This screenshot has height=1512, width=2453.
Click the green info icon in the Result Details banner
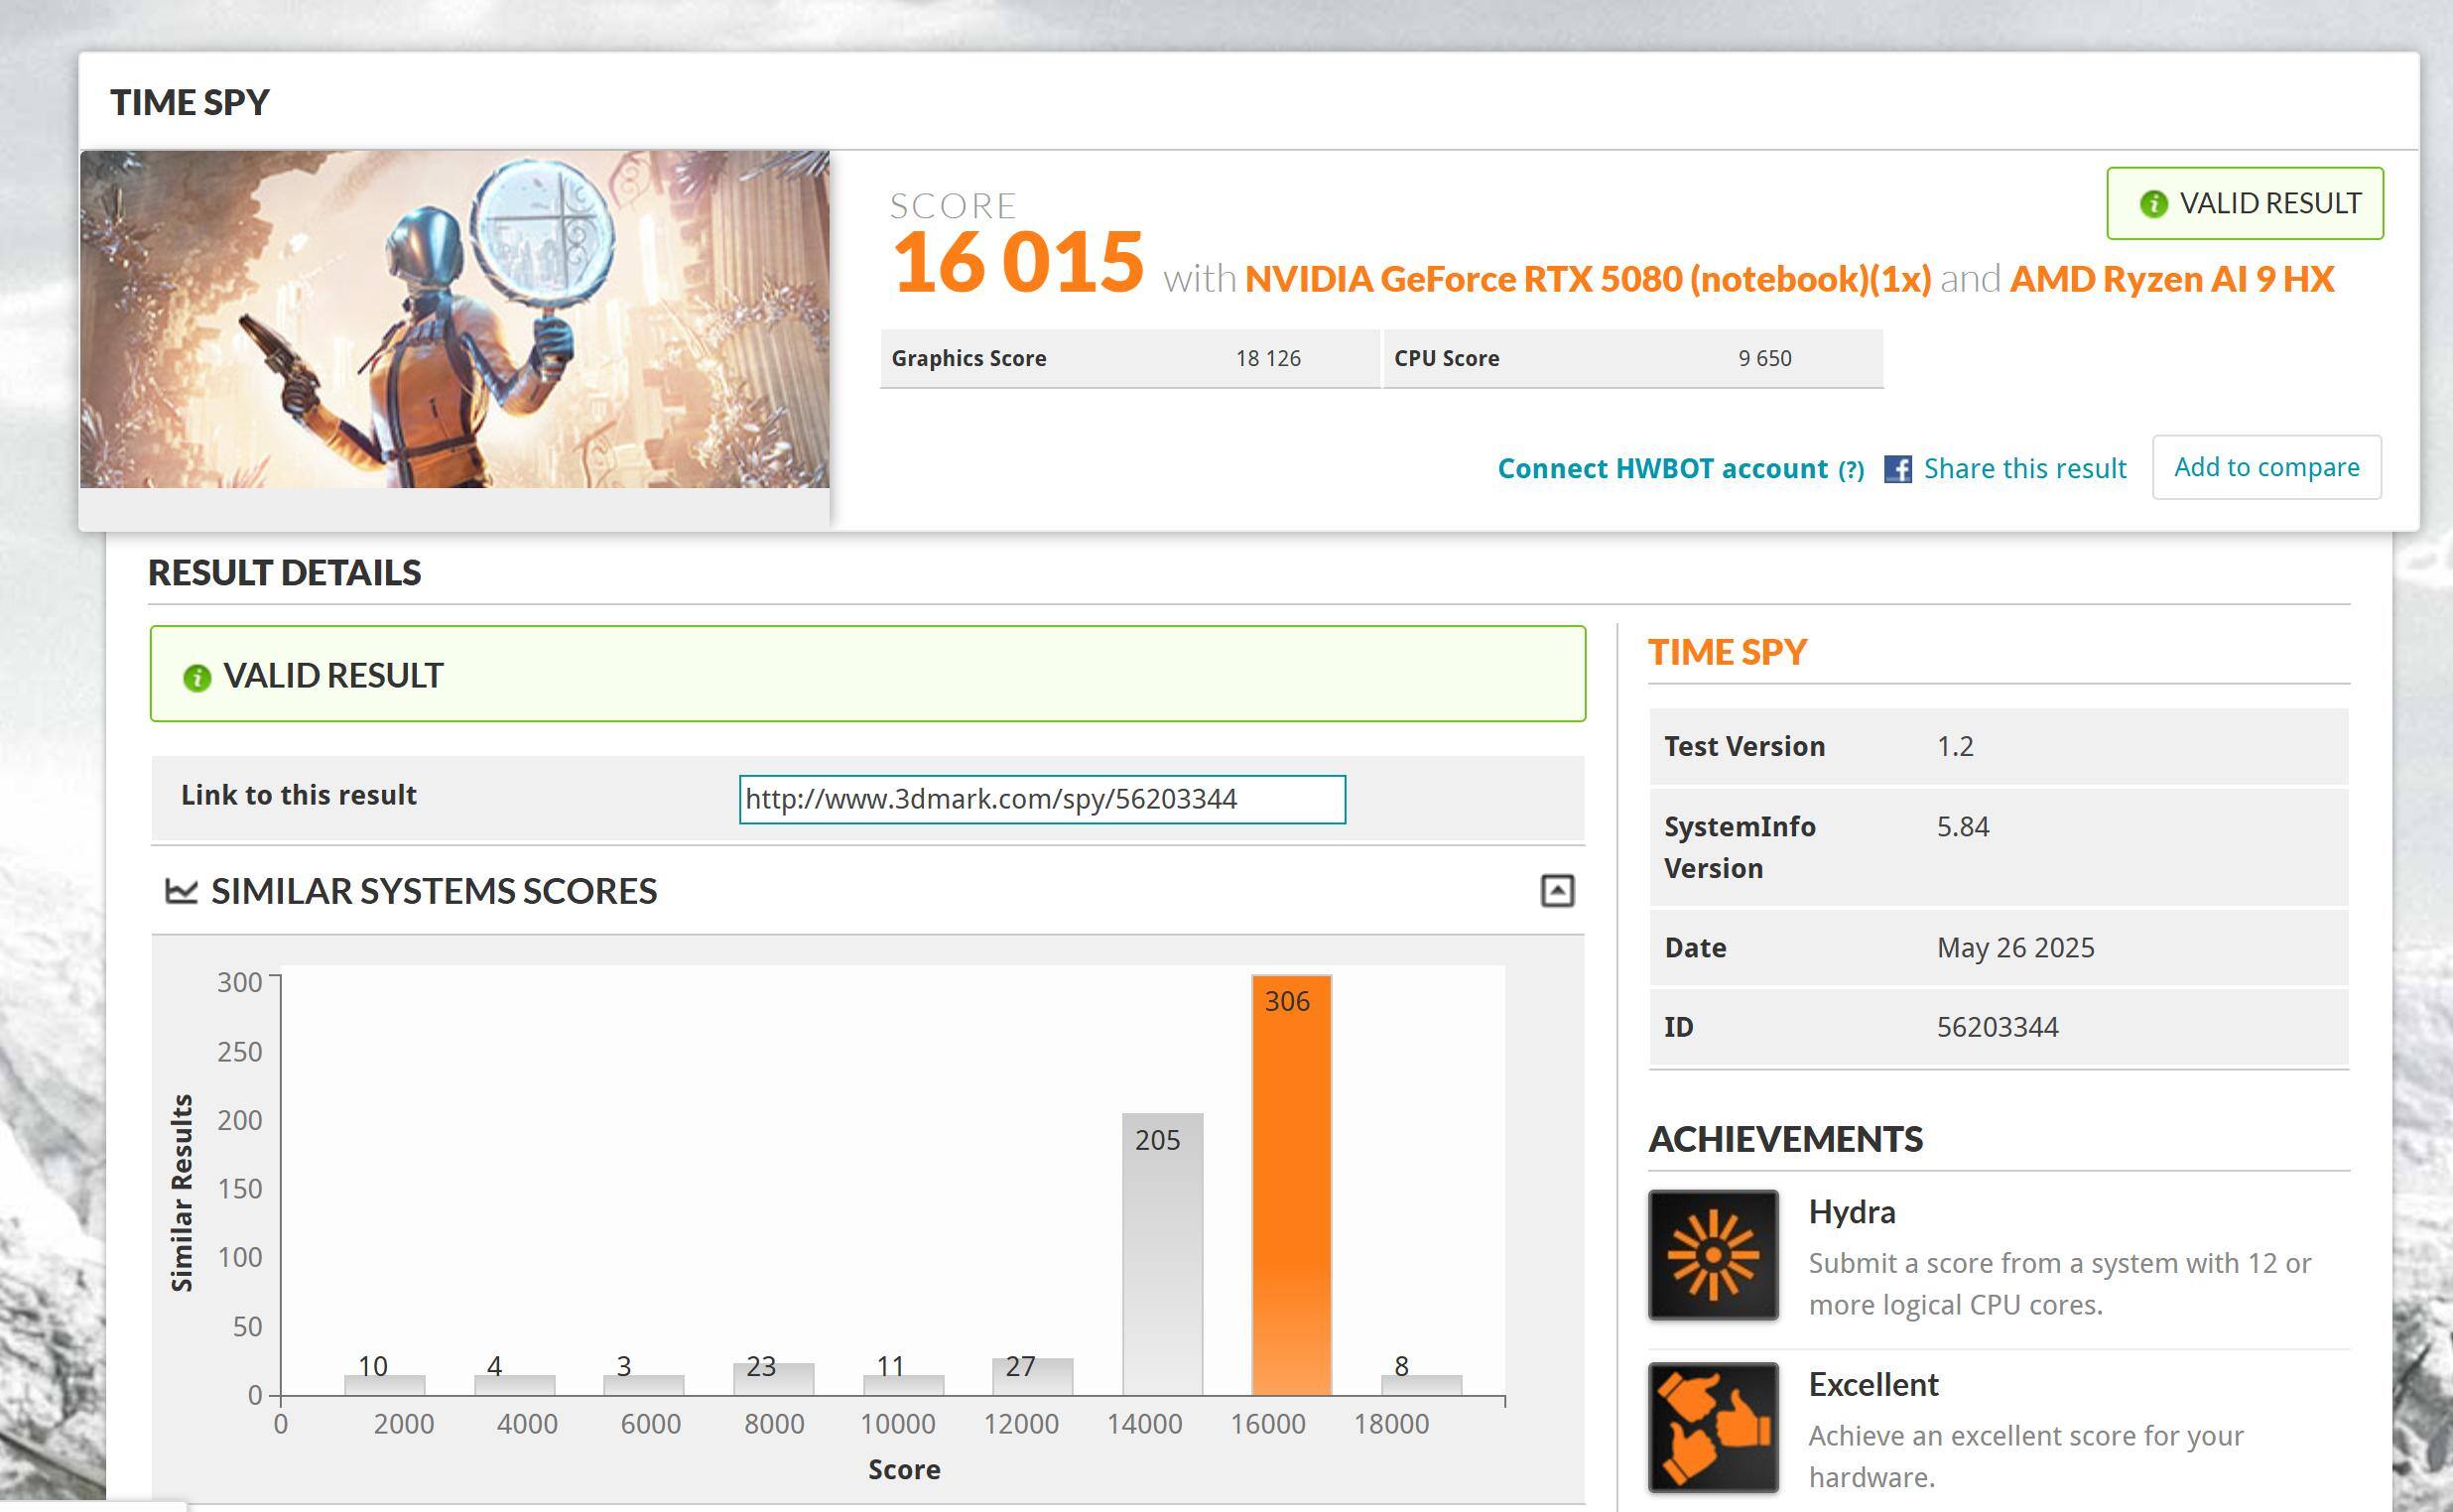(x=197, y=678)
